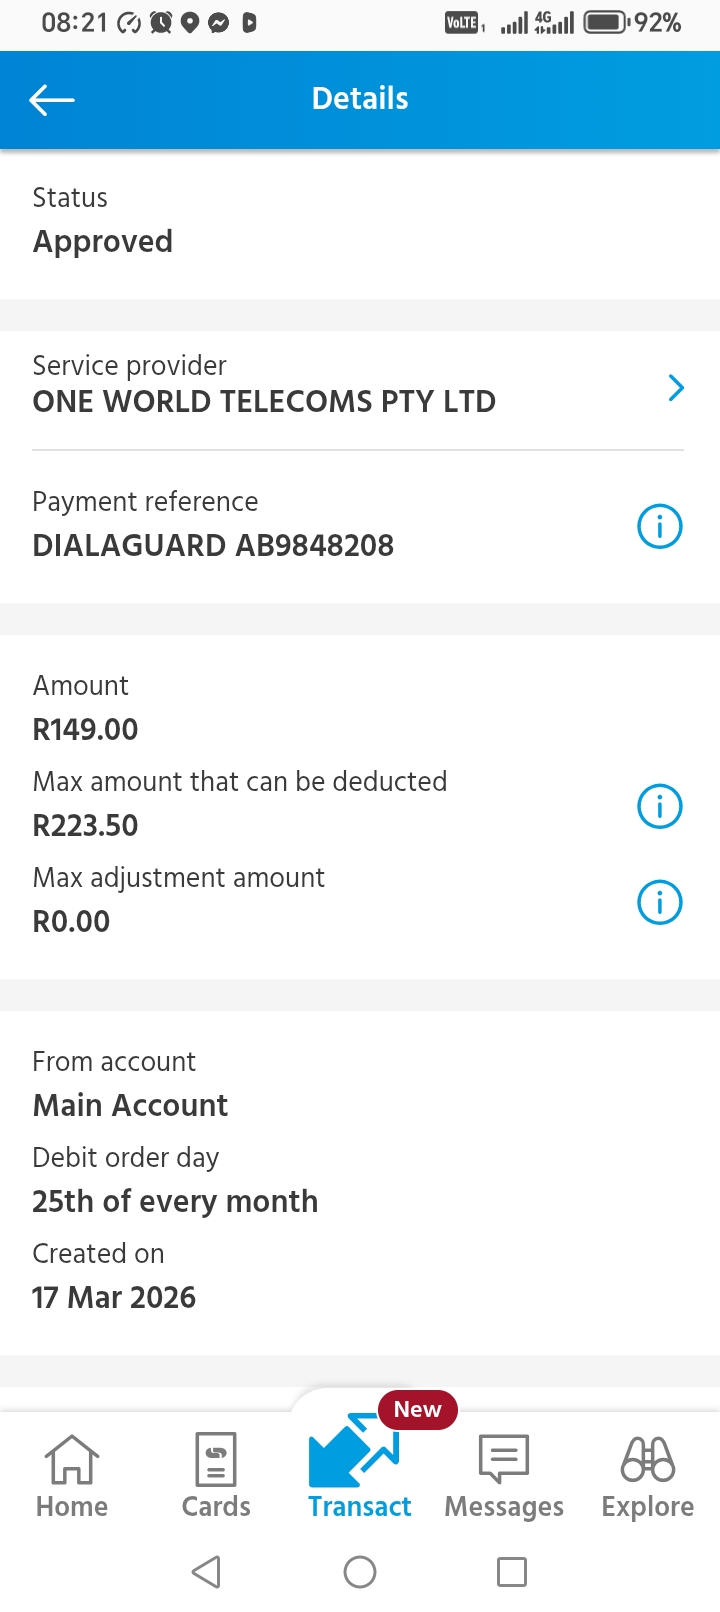Open payment reference info icon

click(x=659, y=526)
